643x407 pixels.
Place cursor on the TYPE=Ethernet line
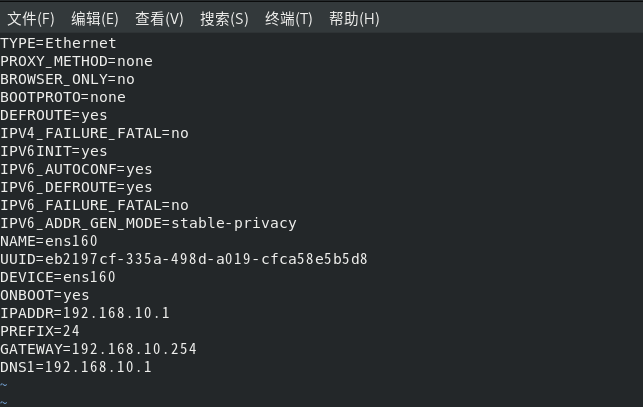[x=58, y=43]
